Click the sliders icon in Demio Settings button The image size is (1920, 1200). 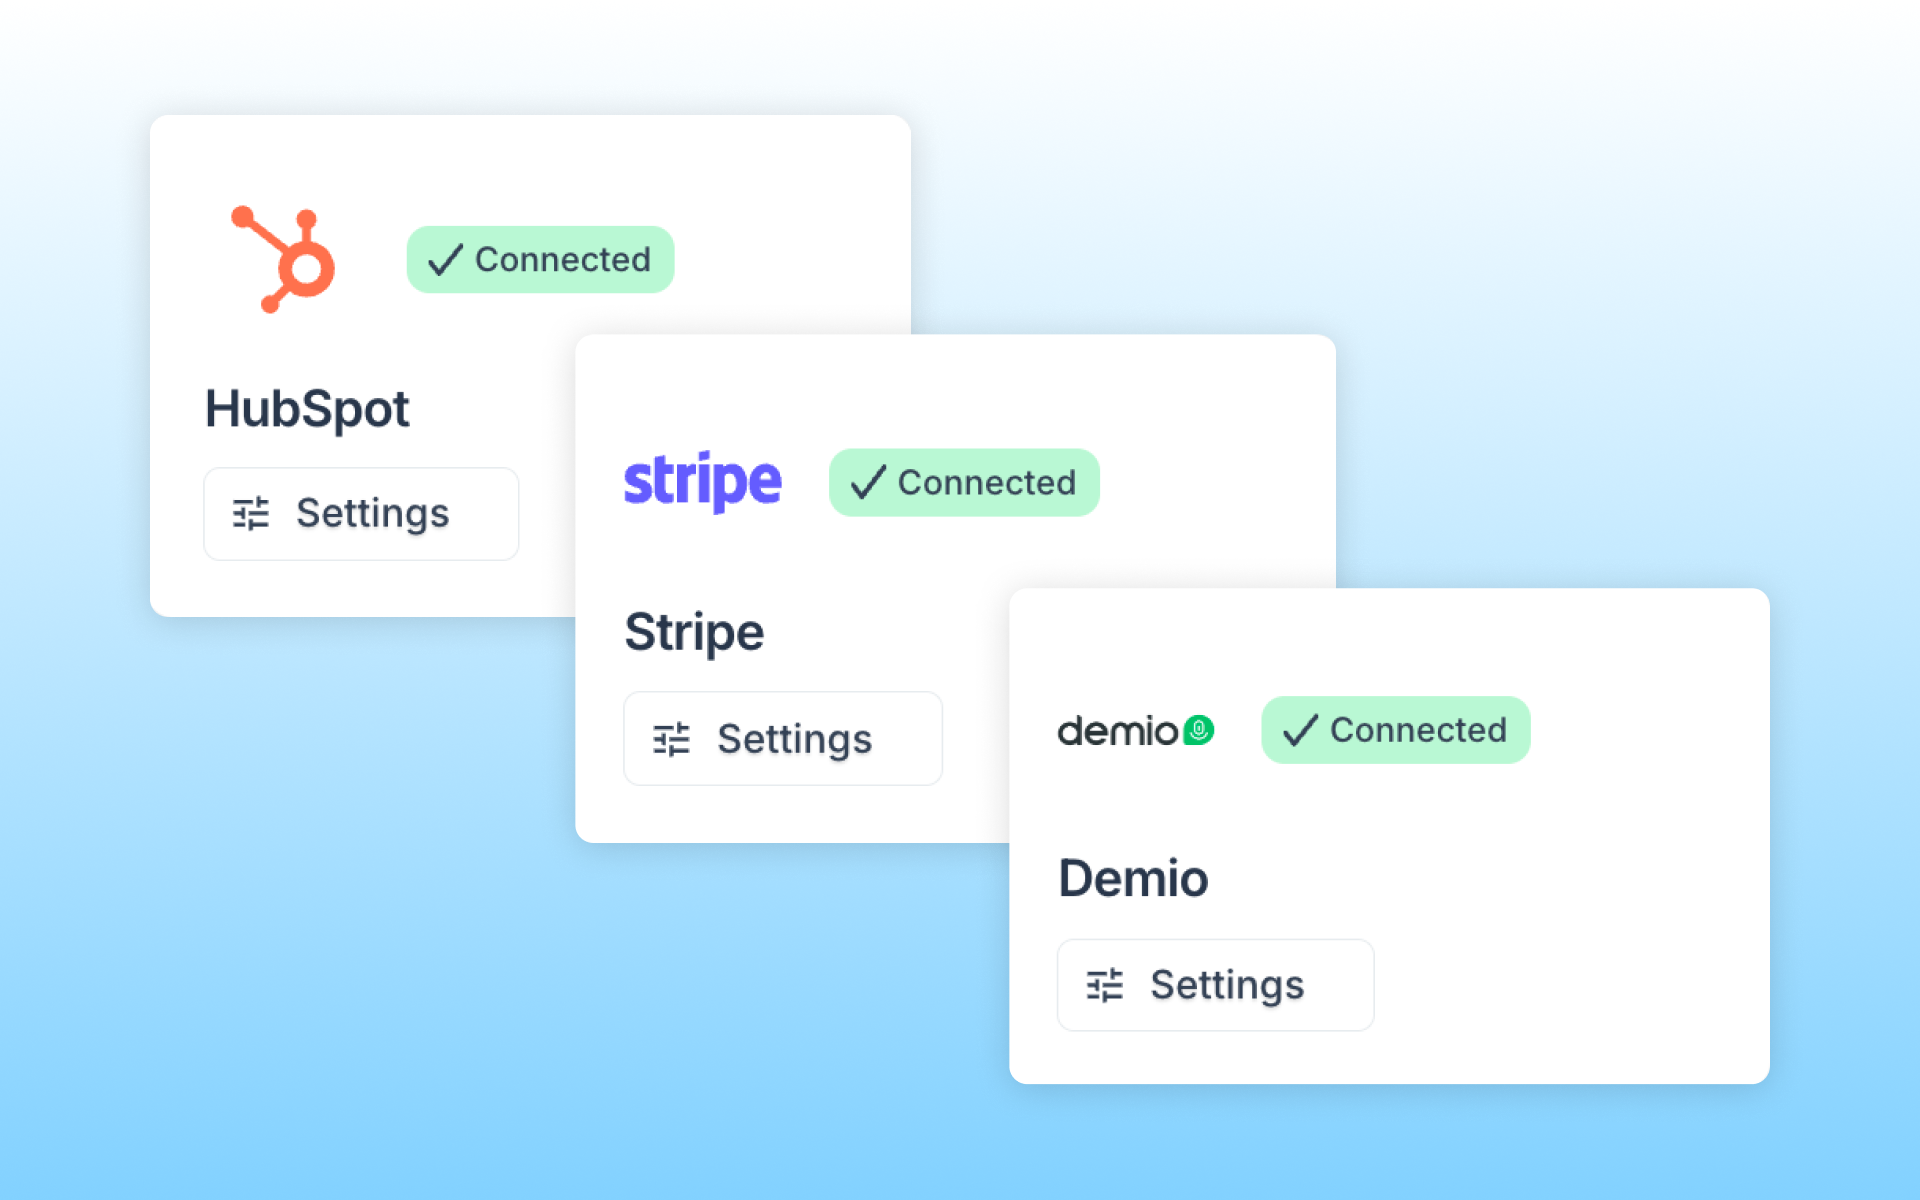pos(1105,985)
